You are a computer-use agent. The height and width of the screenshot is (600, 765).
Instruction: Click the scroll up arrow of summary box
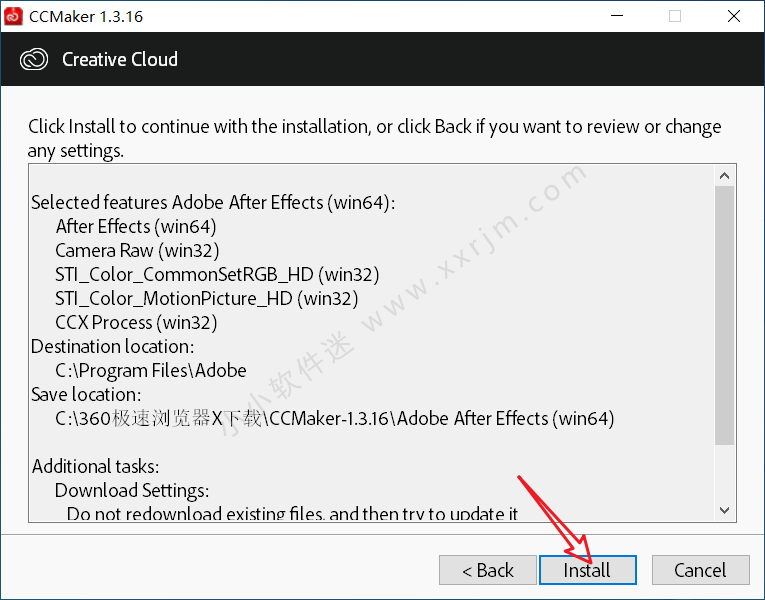coord(725,176)
